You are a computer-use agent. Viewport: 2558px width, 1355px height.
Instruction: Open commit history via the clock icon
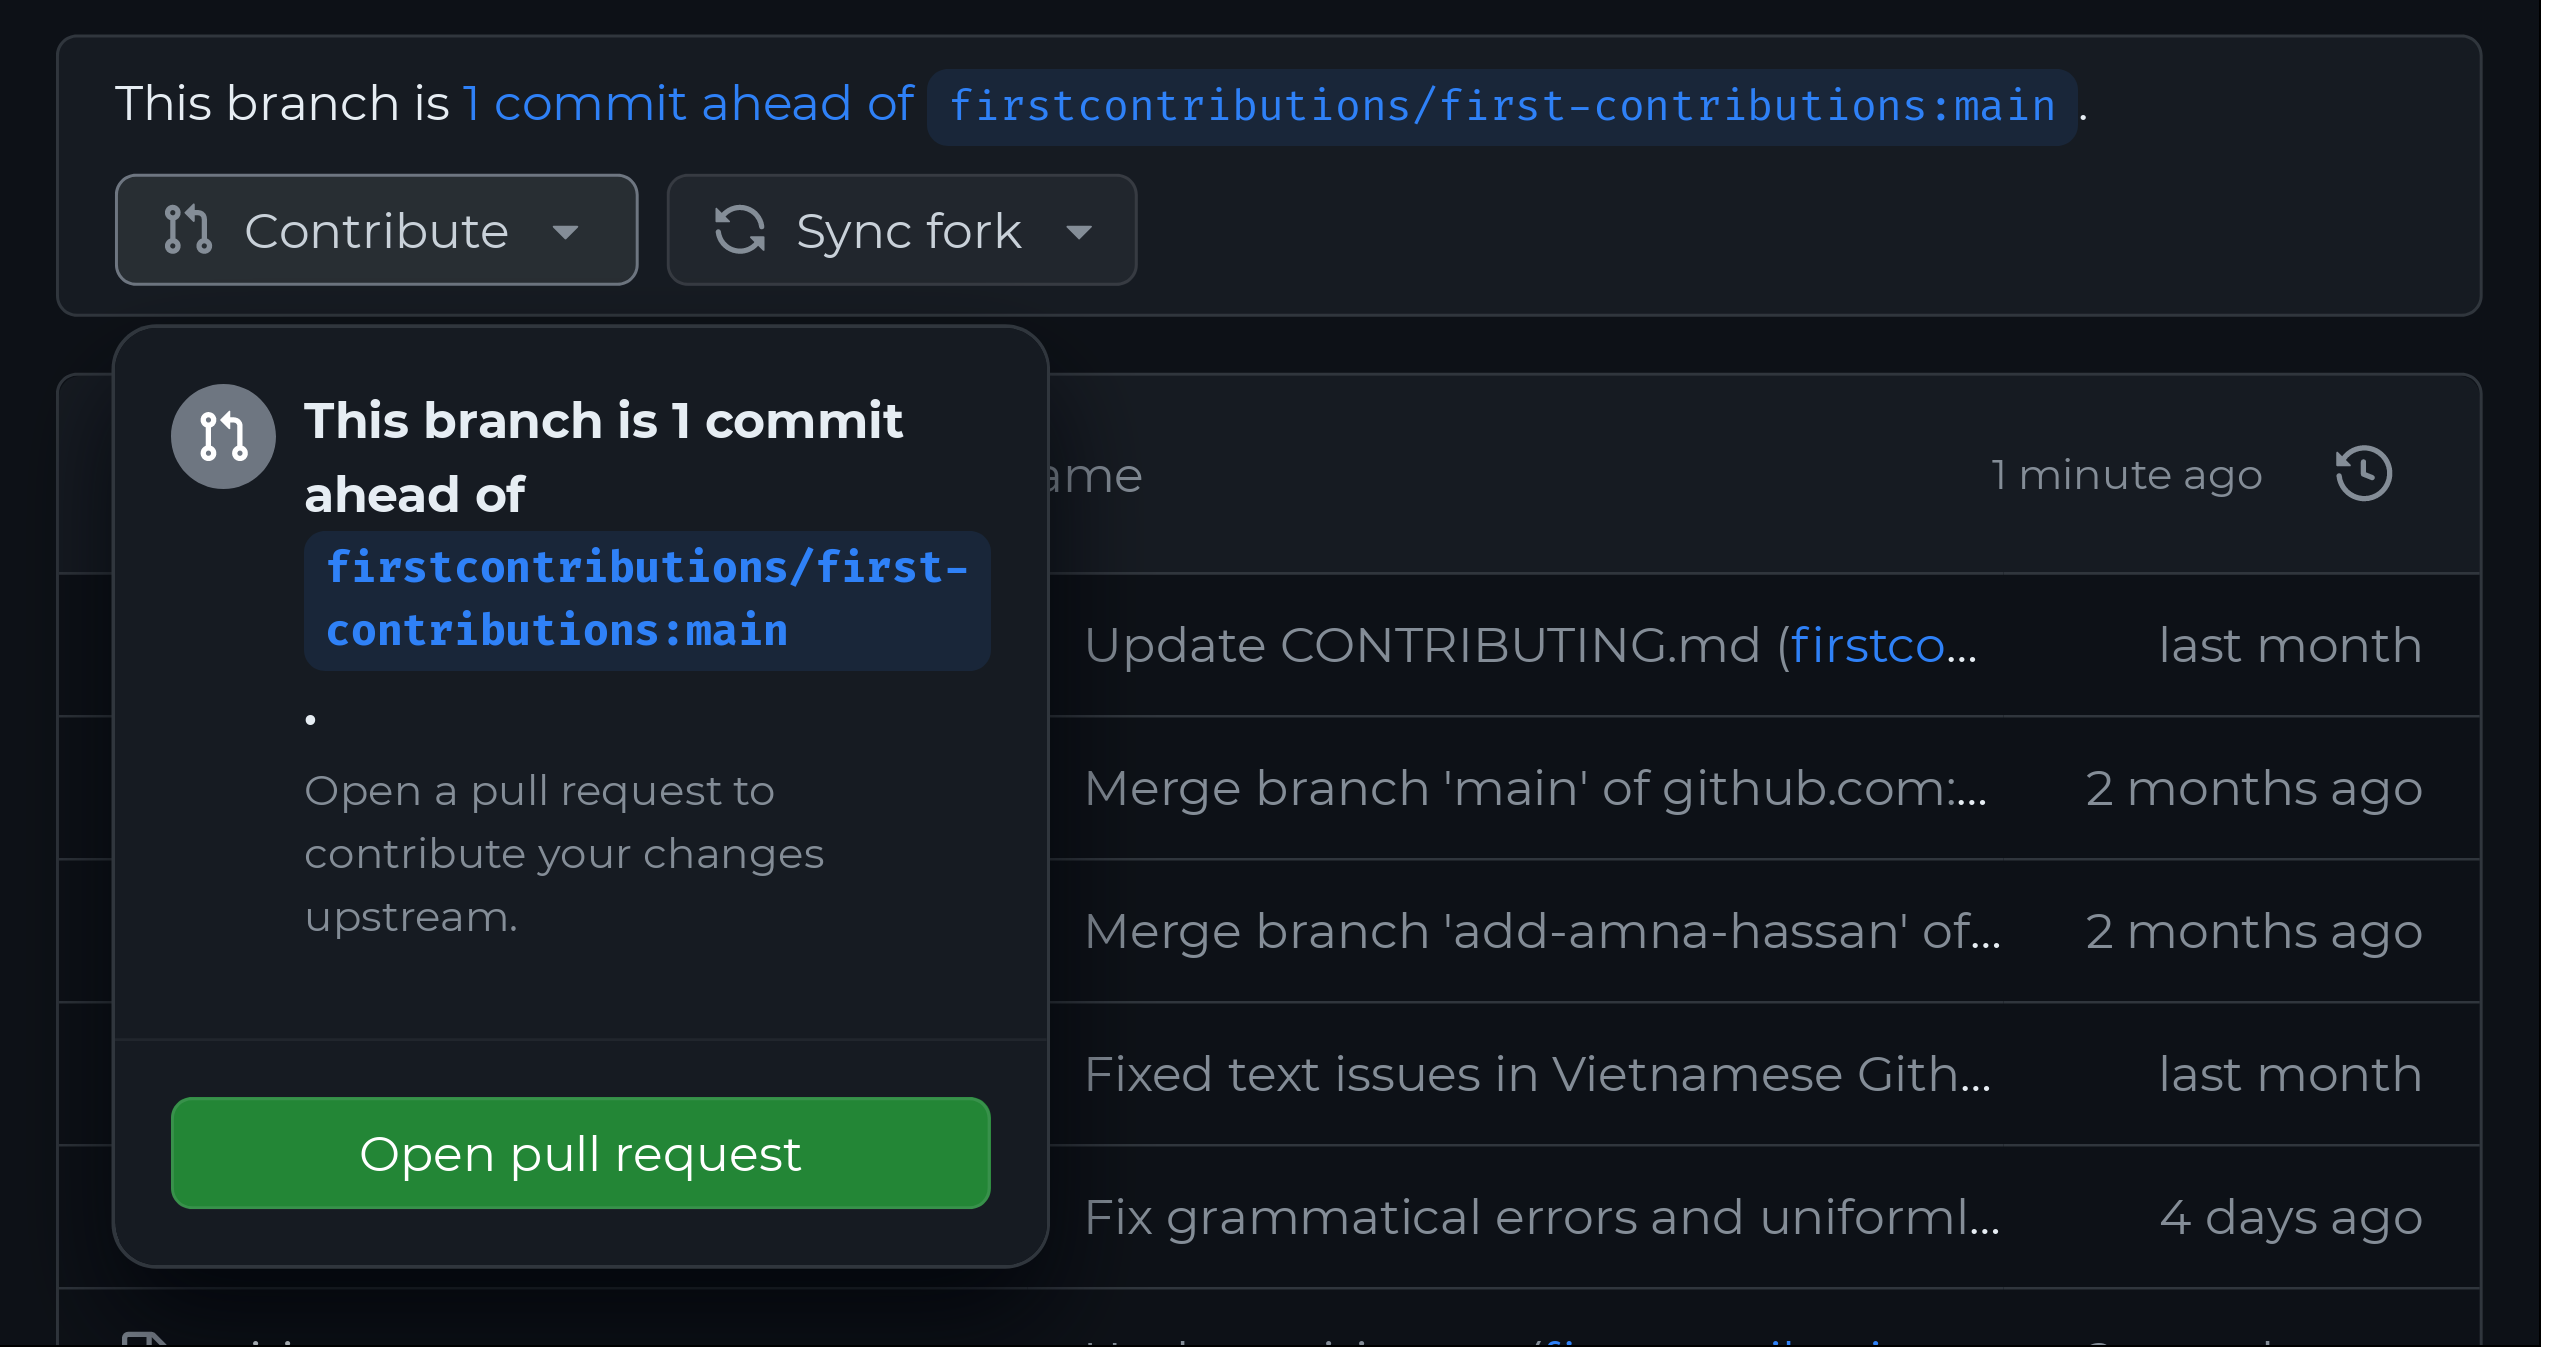[2363, 474]
